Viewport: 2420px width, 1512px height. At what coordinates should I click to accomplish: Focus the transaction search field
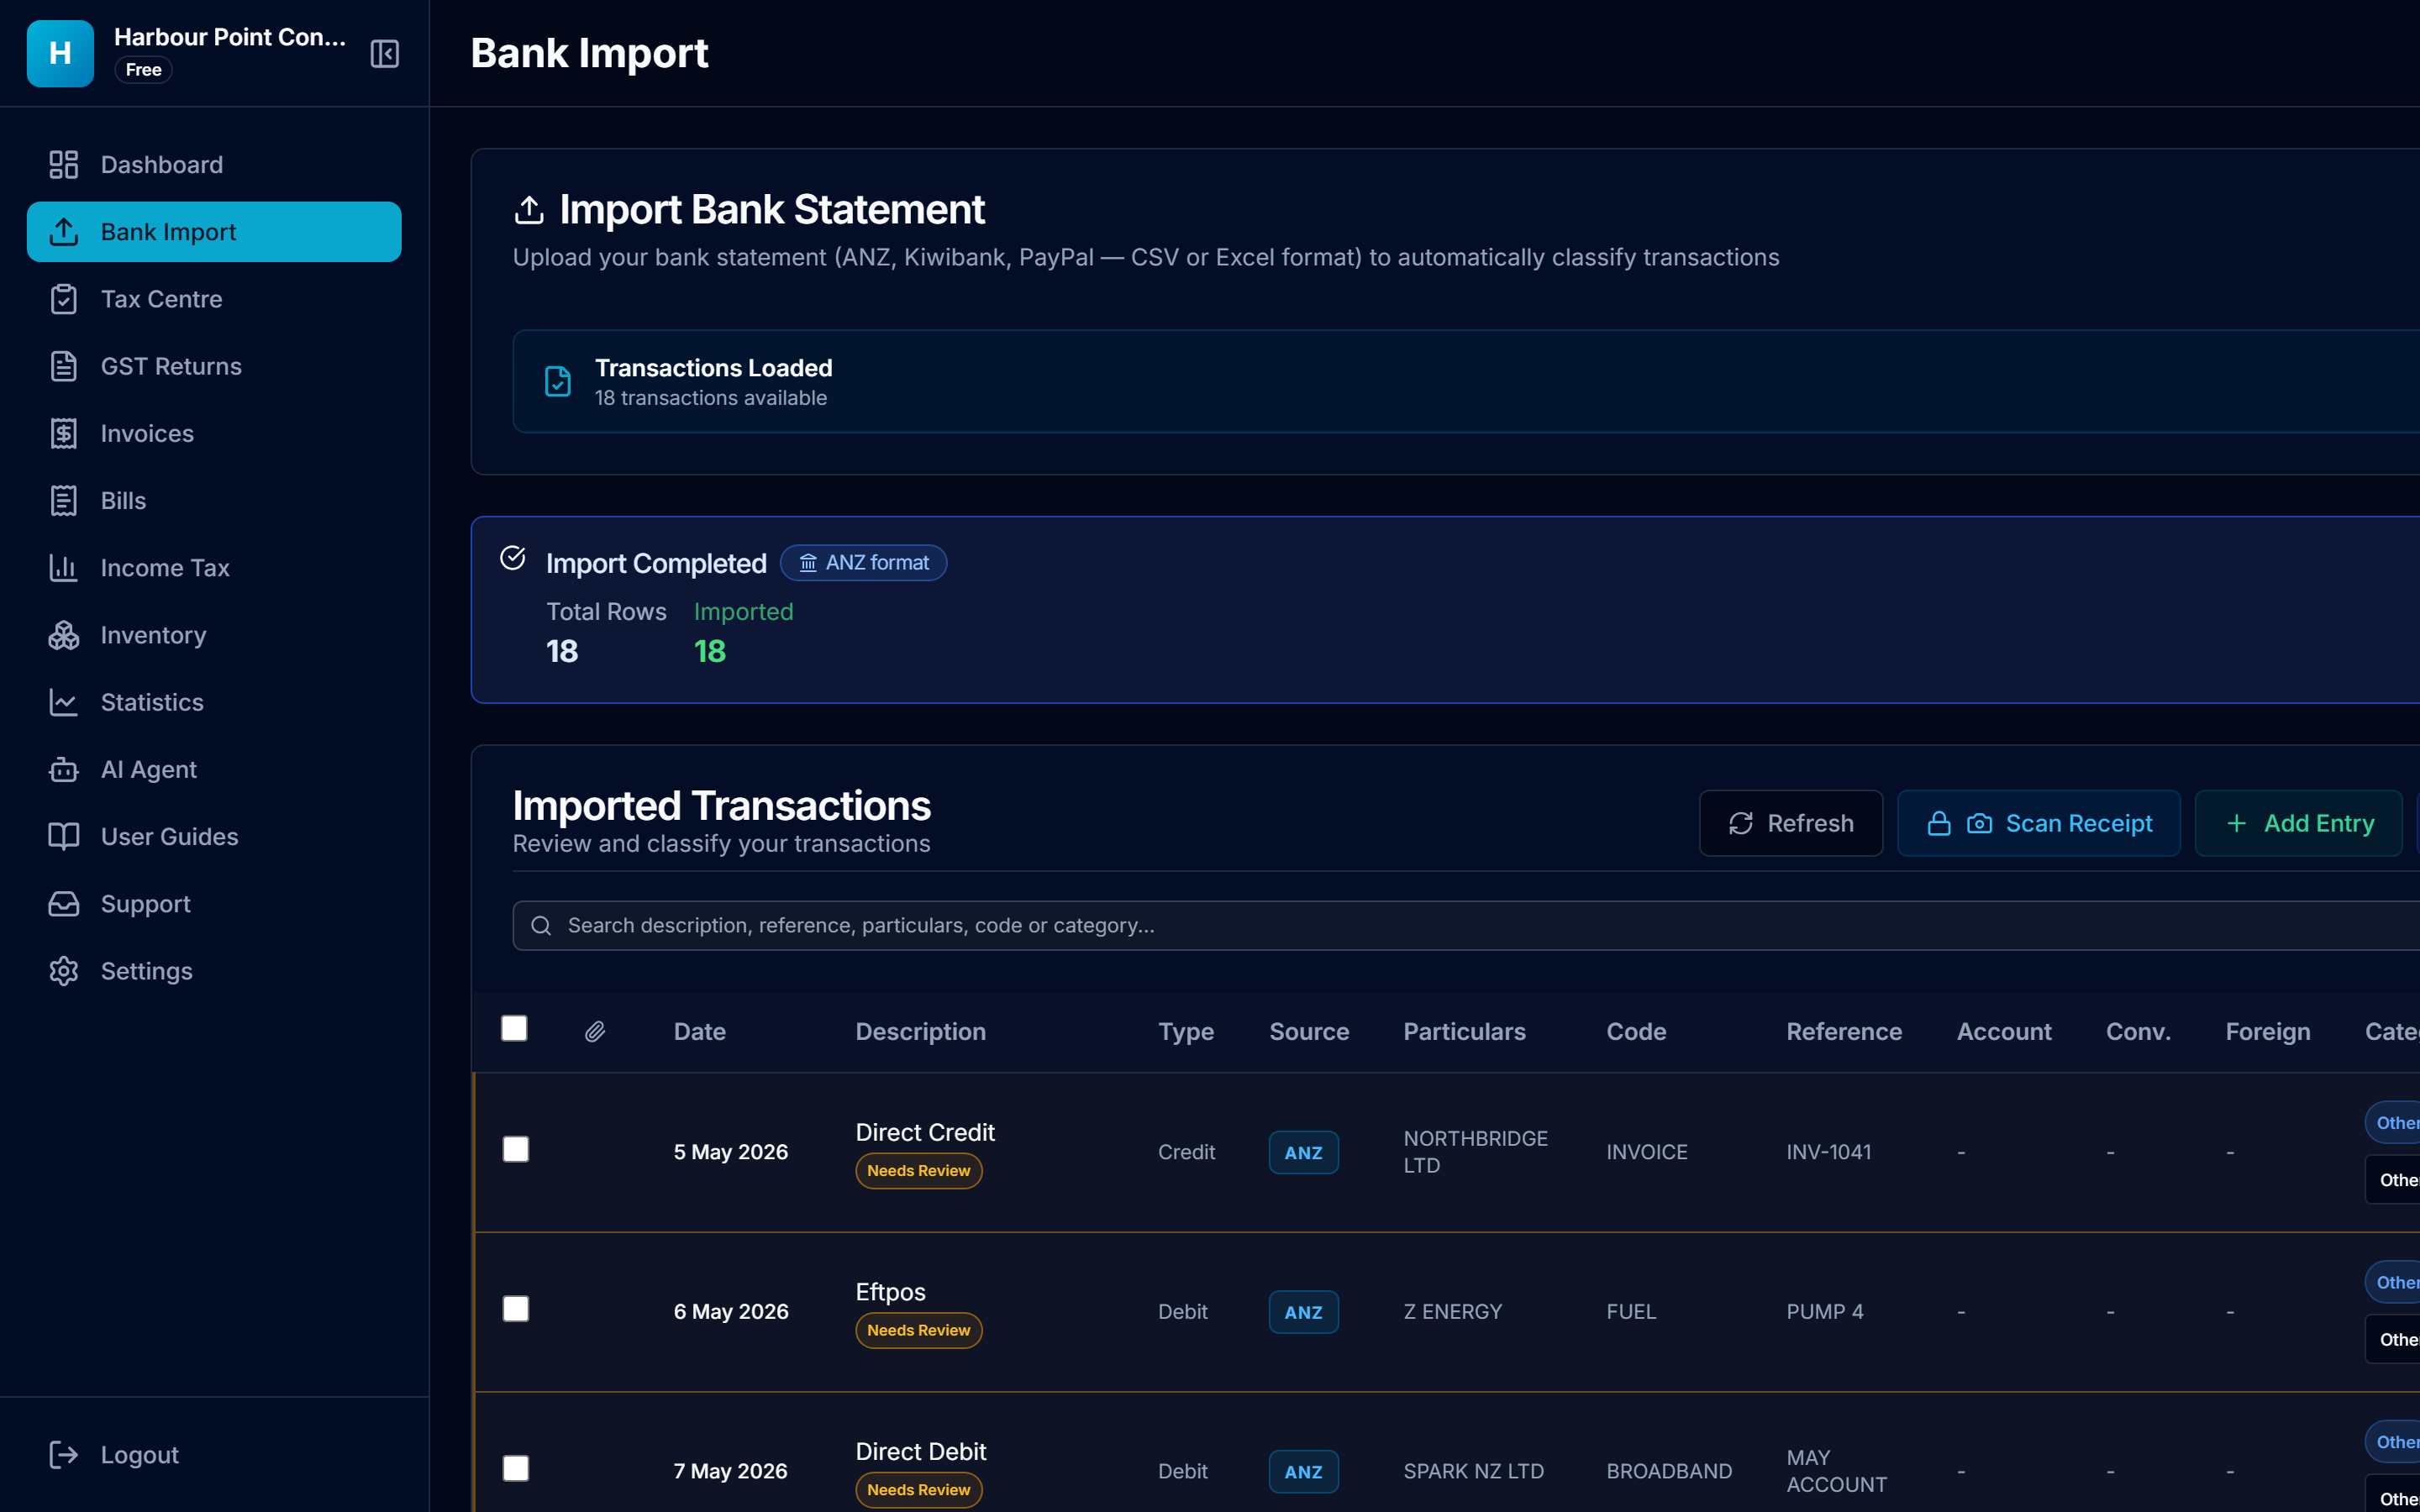(x=1466, y=926)
